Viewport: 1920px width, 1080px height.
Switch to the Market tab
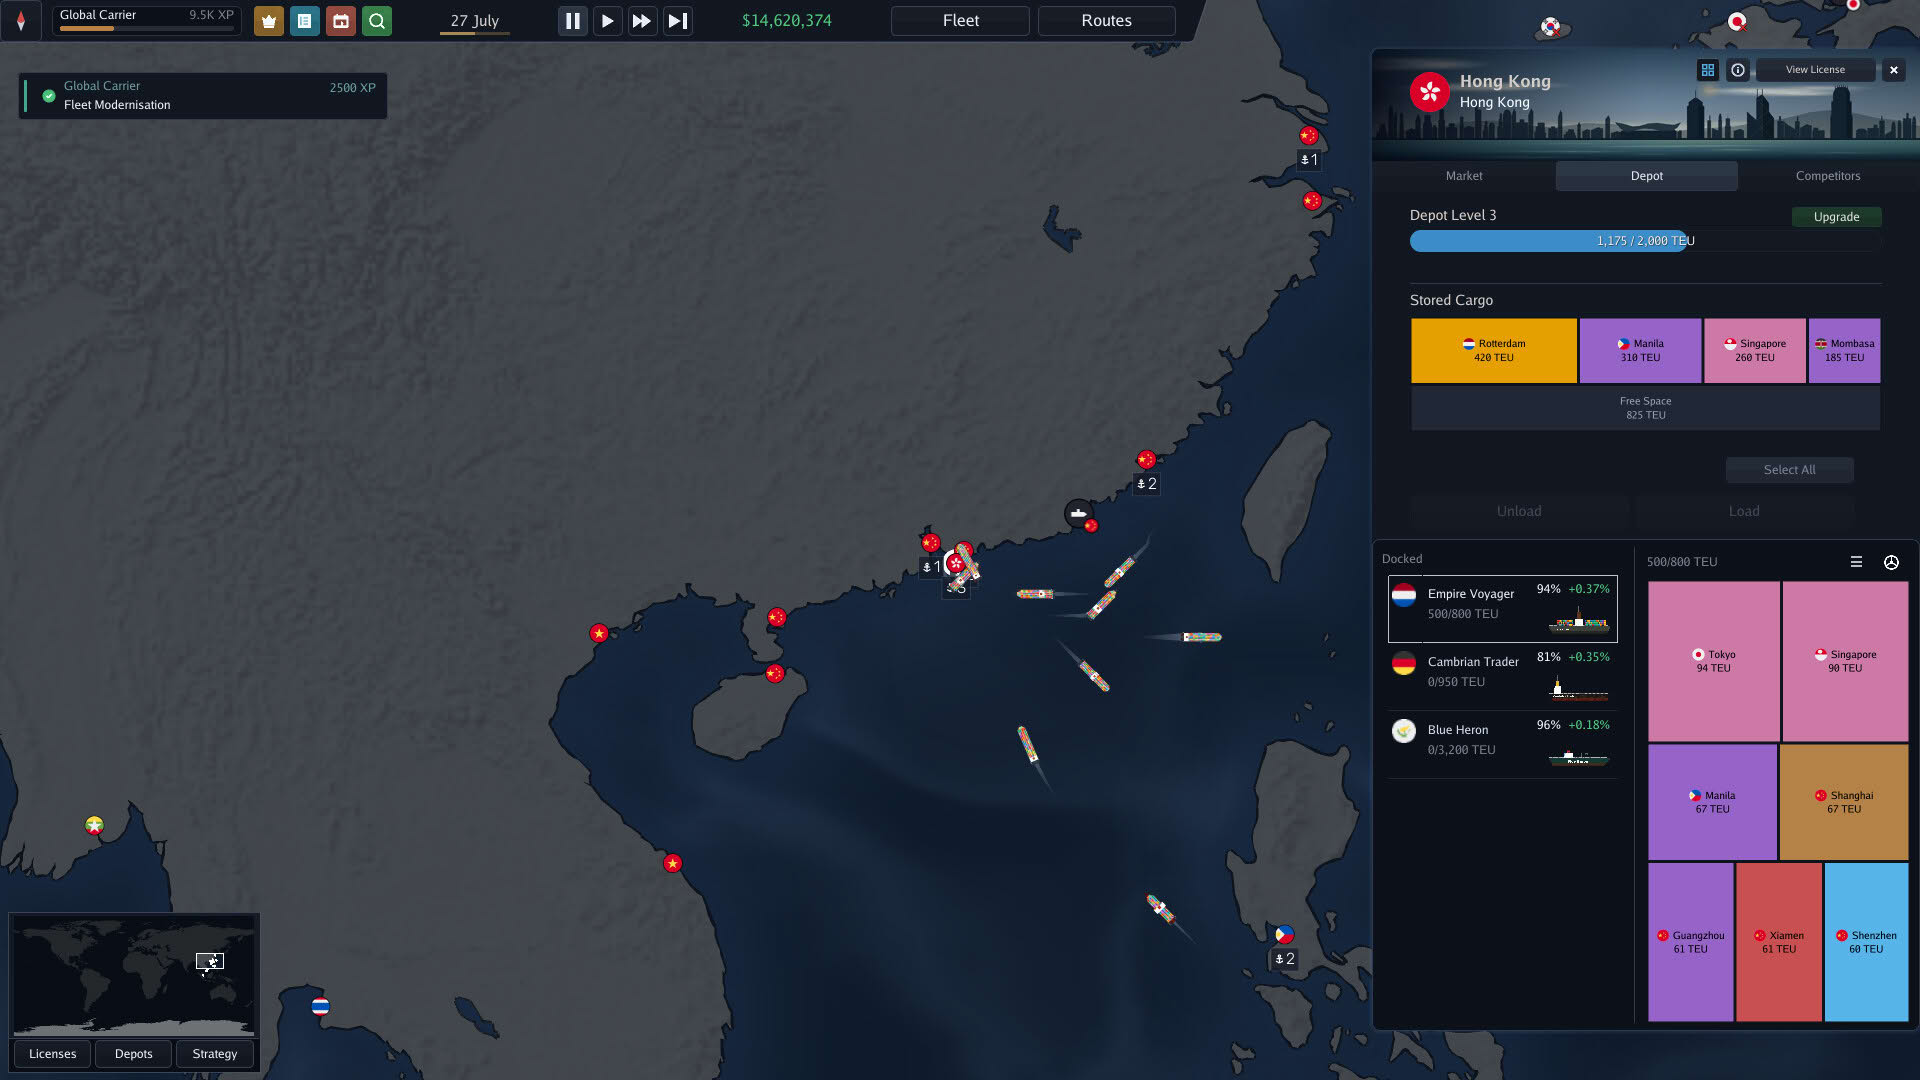click(x=1464, y=176)
